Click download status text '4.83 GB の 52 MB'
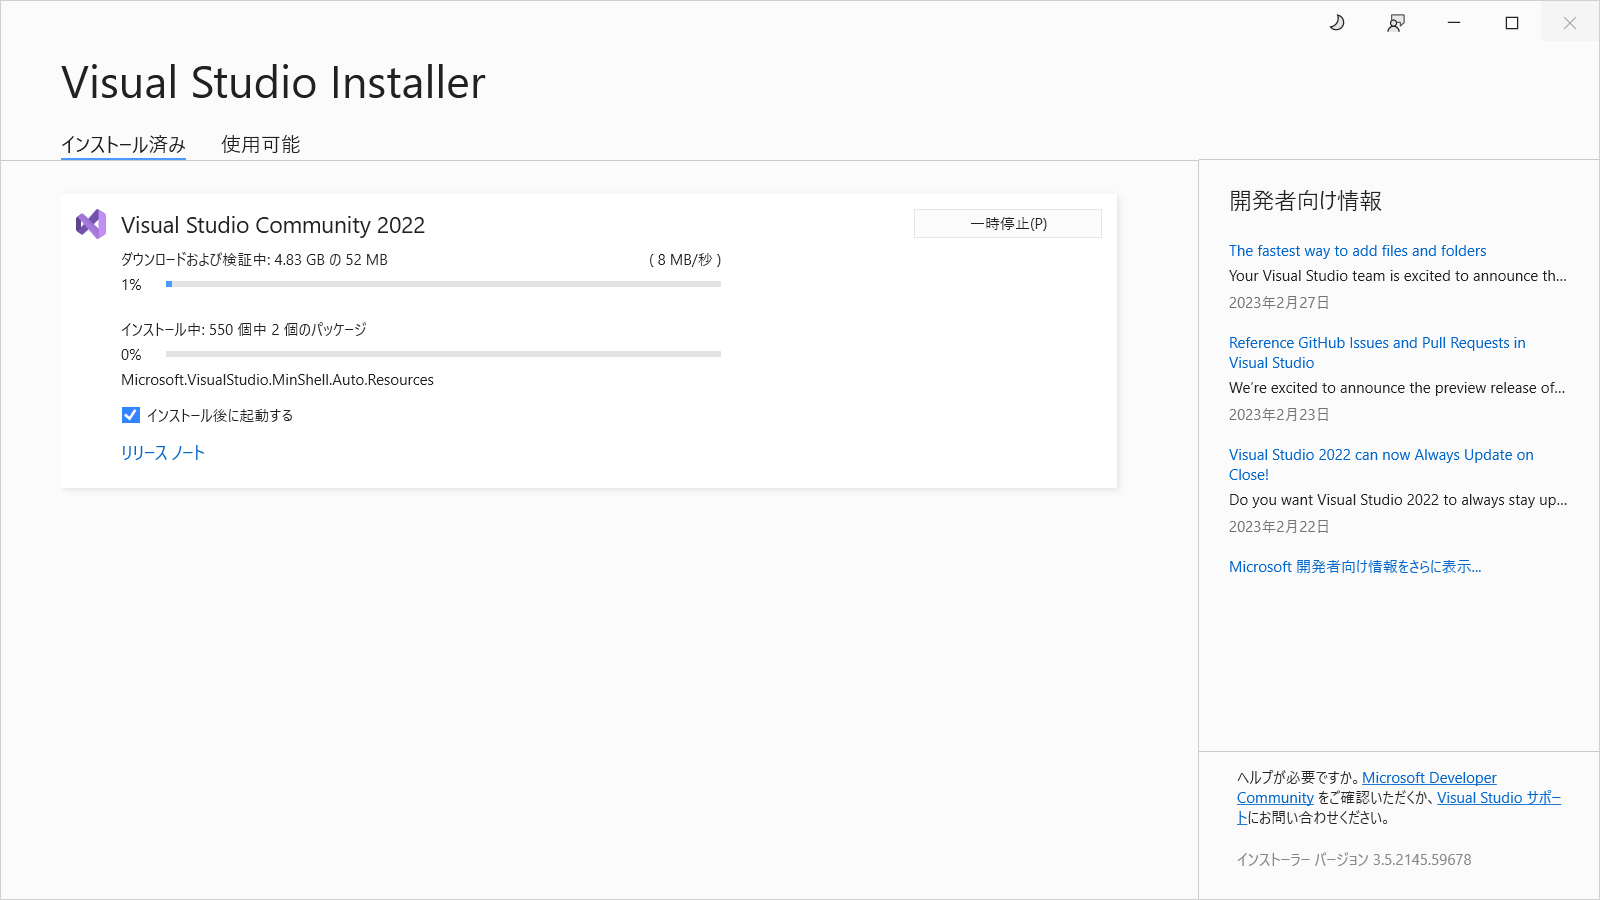The width and height of the screenshot is (1600, 900). coord(331,260)
